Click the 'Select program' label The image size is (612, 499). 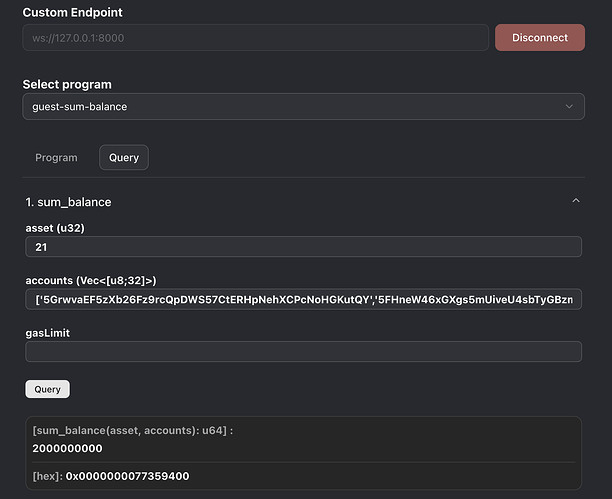(x=67, y=84)
